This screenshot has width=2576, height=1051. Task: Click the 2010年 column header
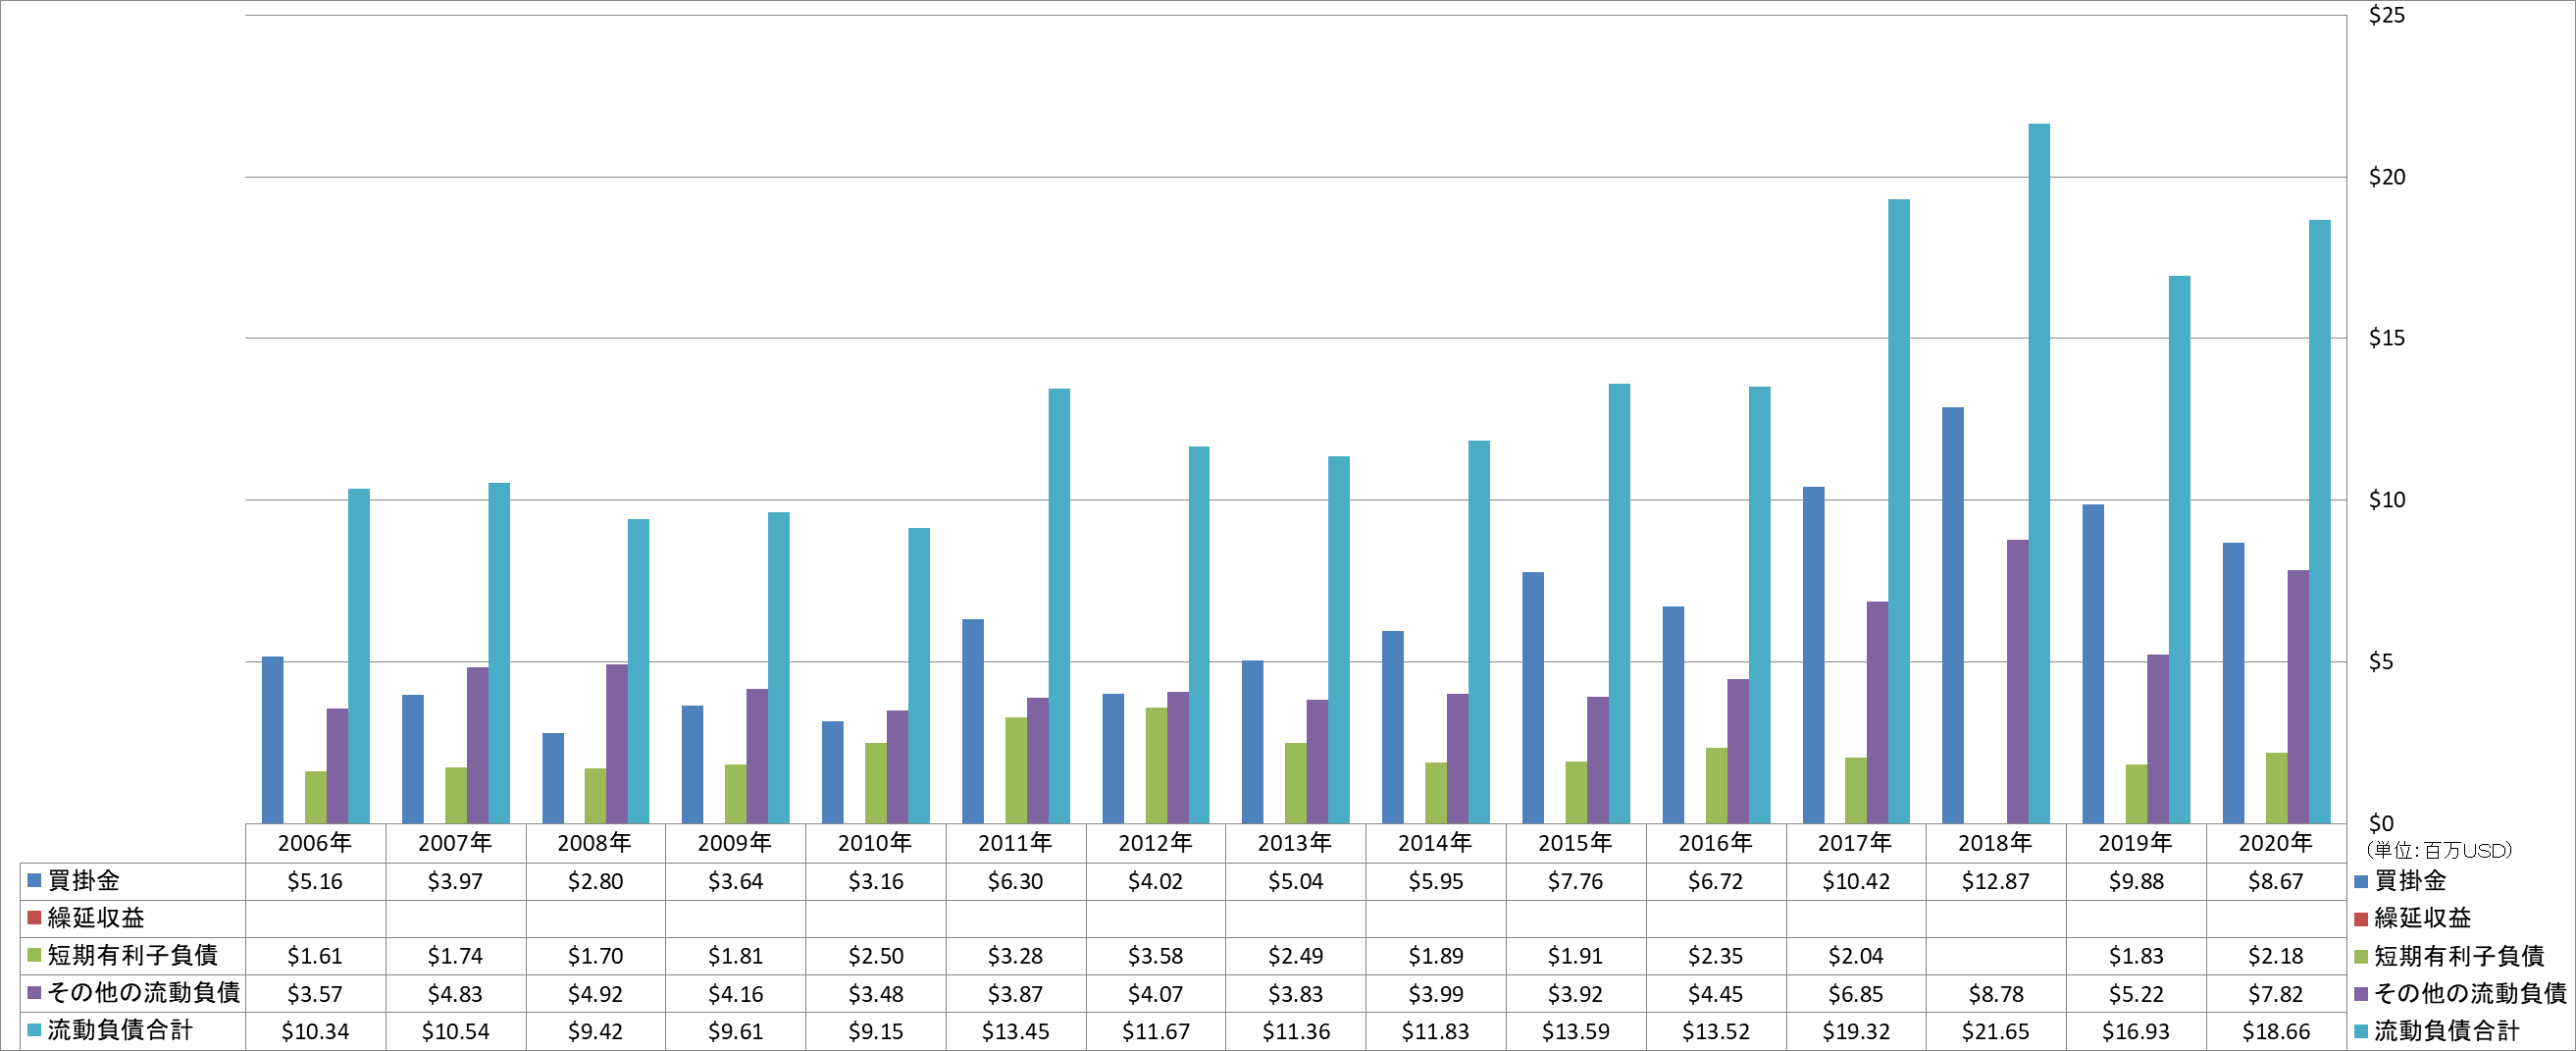tap(875, 843)
